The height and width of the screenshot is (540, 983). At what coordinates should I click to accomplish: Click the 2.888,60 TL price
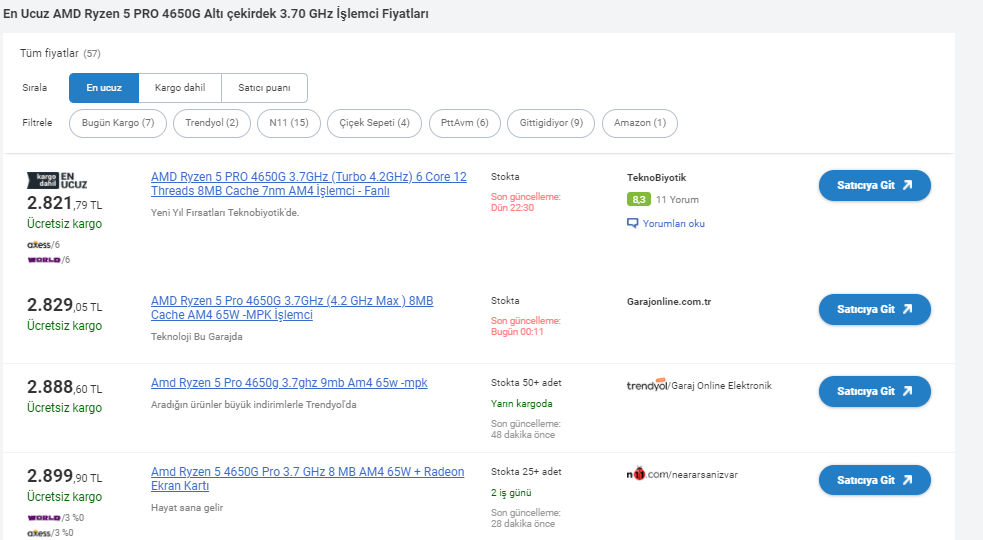tap(64, 387)
